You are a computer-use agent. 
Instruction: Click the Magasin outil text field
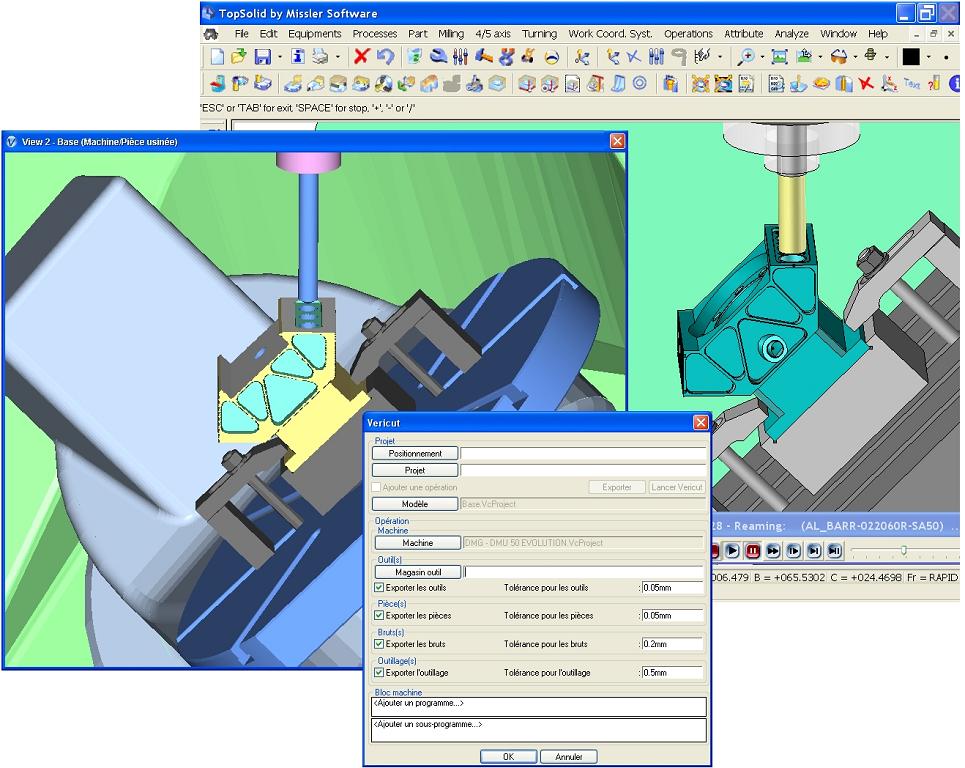click(583, 572)
